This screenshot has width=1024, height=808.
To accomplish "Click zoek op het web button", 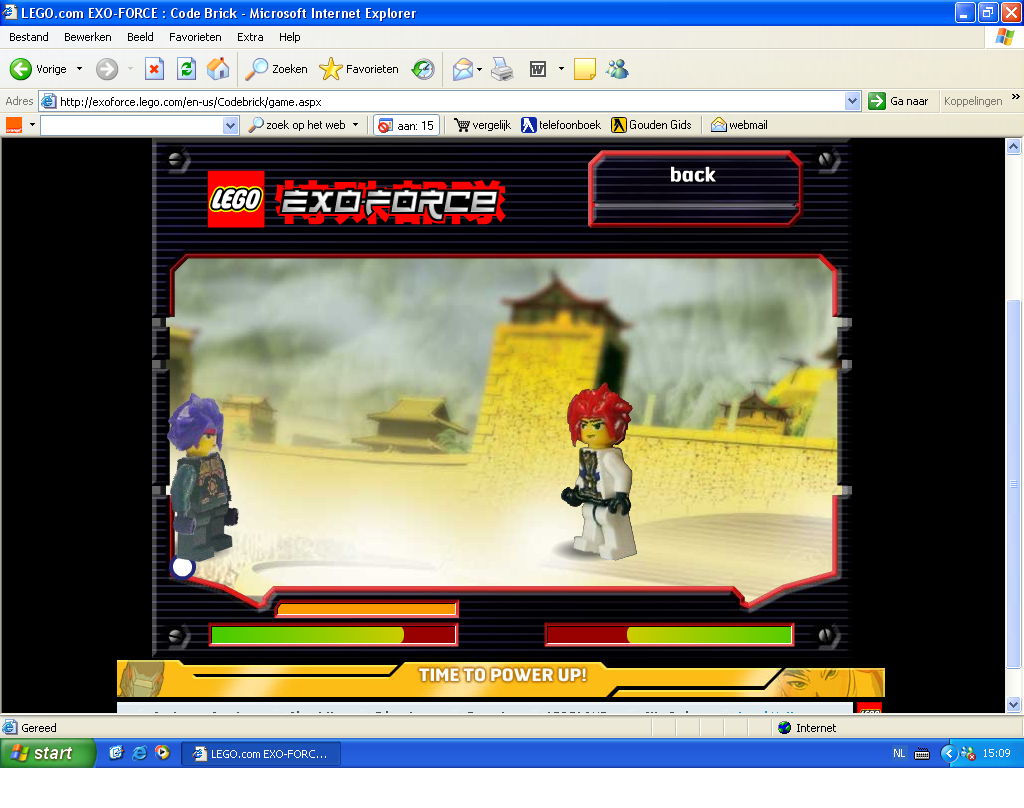I will [298, 125].
